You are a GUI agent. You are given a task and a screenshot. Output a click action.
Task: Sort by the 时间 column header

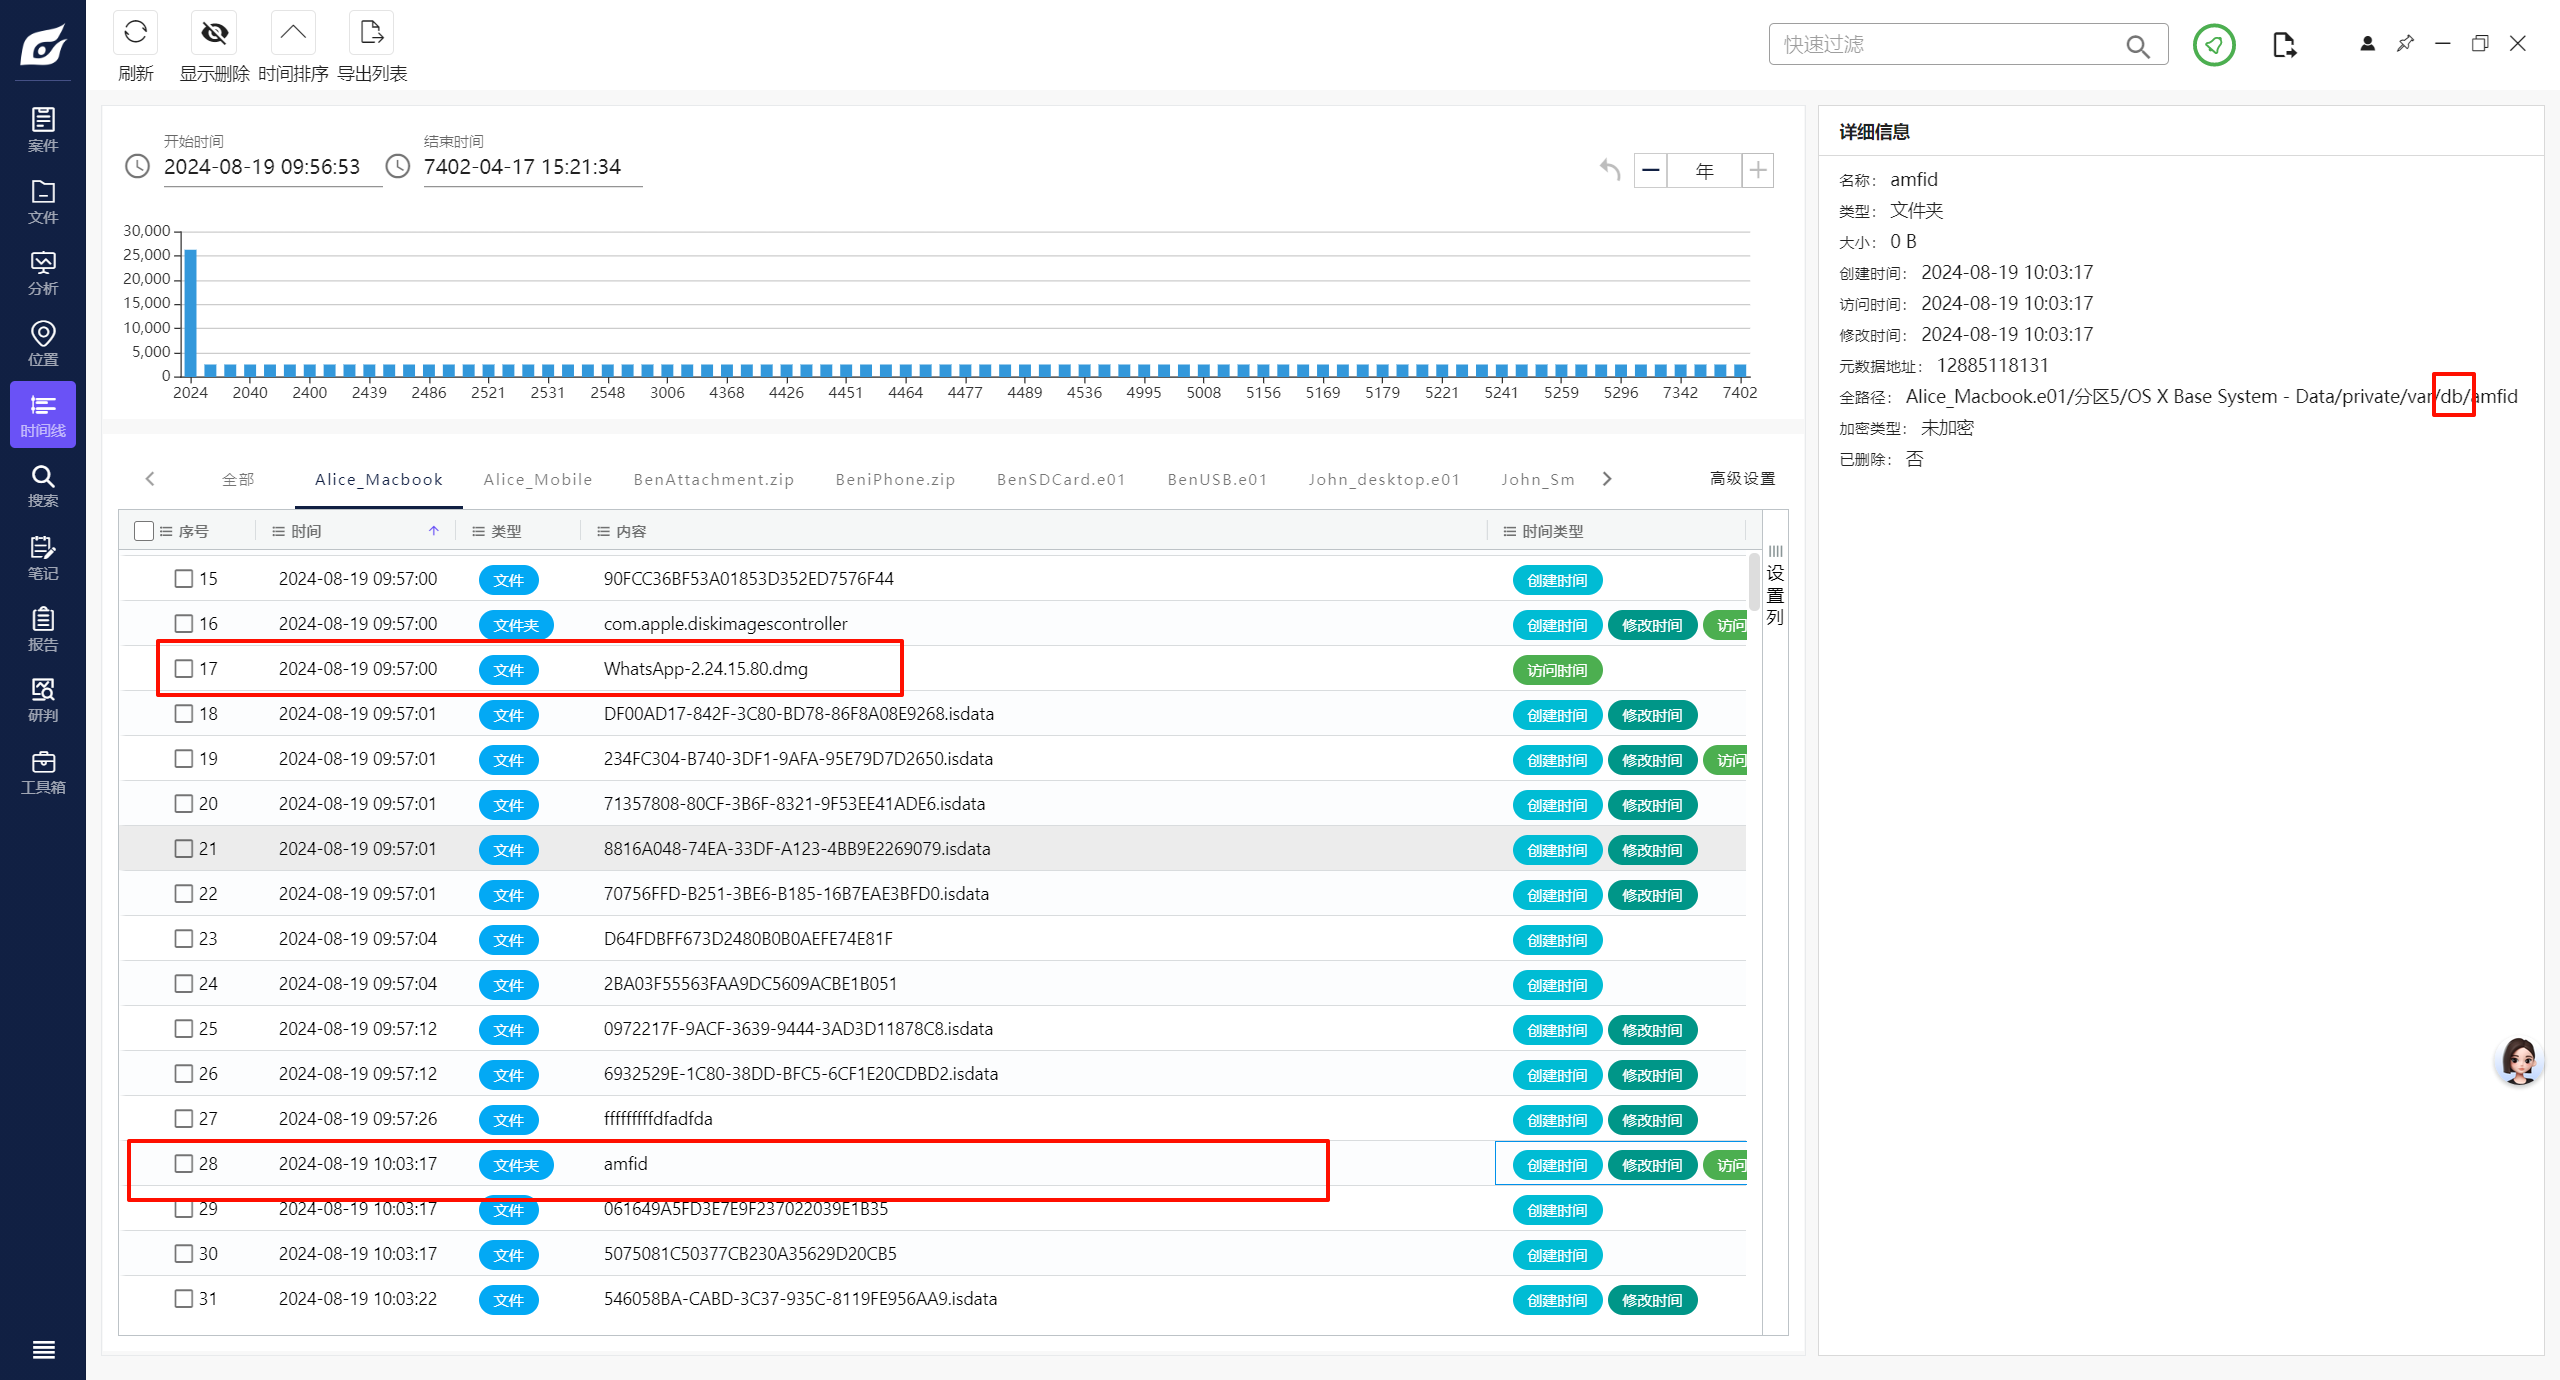[x=306, y=531]
